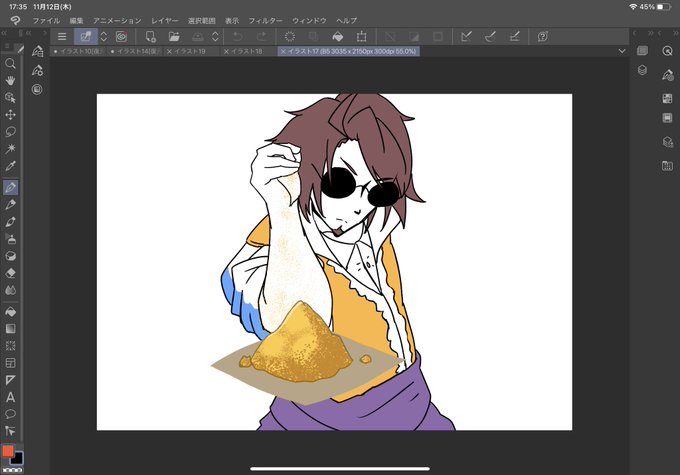Image resolution: width=680 pixels, height=475 pixels.
Task: Select the Auto Select magic wand
Action: coord(10,149)
